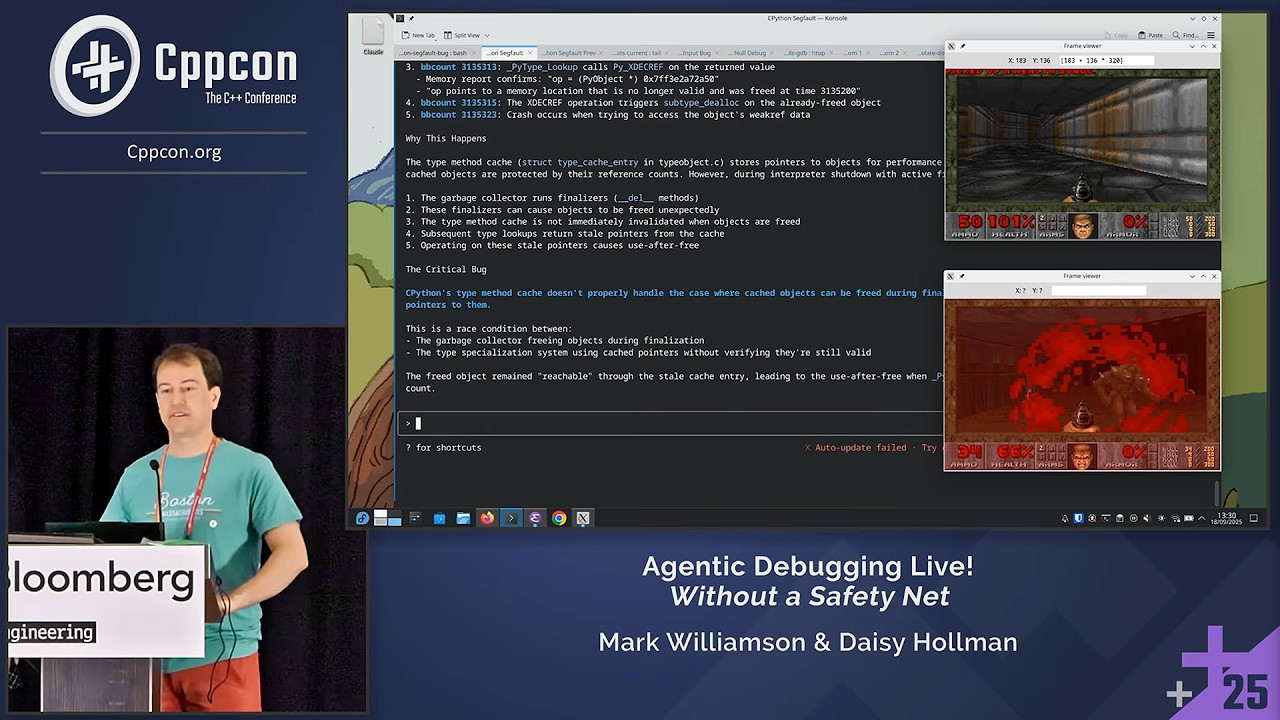This screenshot has width=1280, height=720.
Task: Toggle the Konsole window pin icon
Action: [410, 18]
